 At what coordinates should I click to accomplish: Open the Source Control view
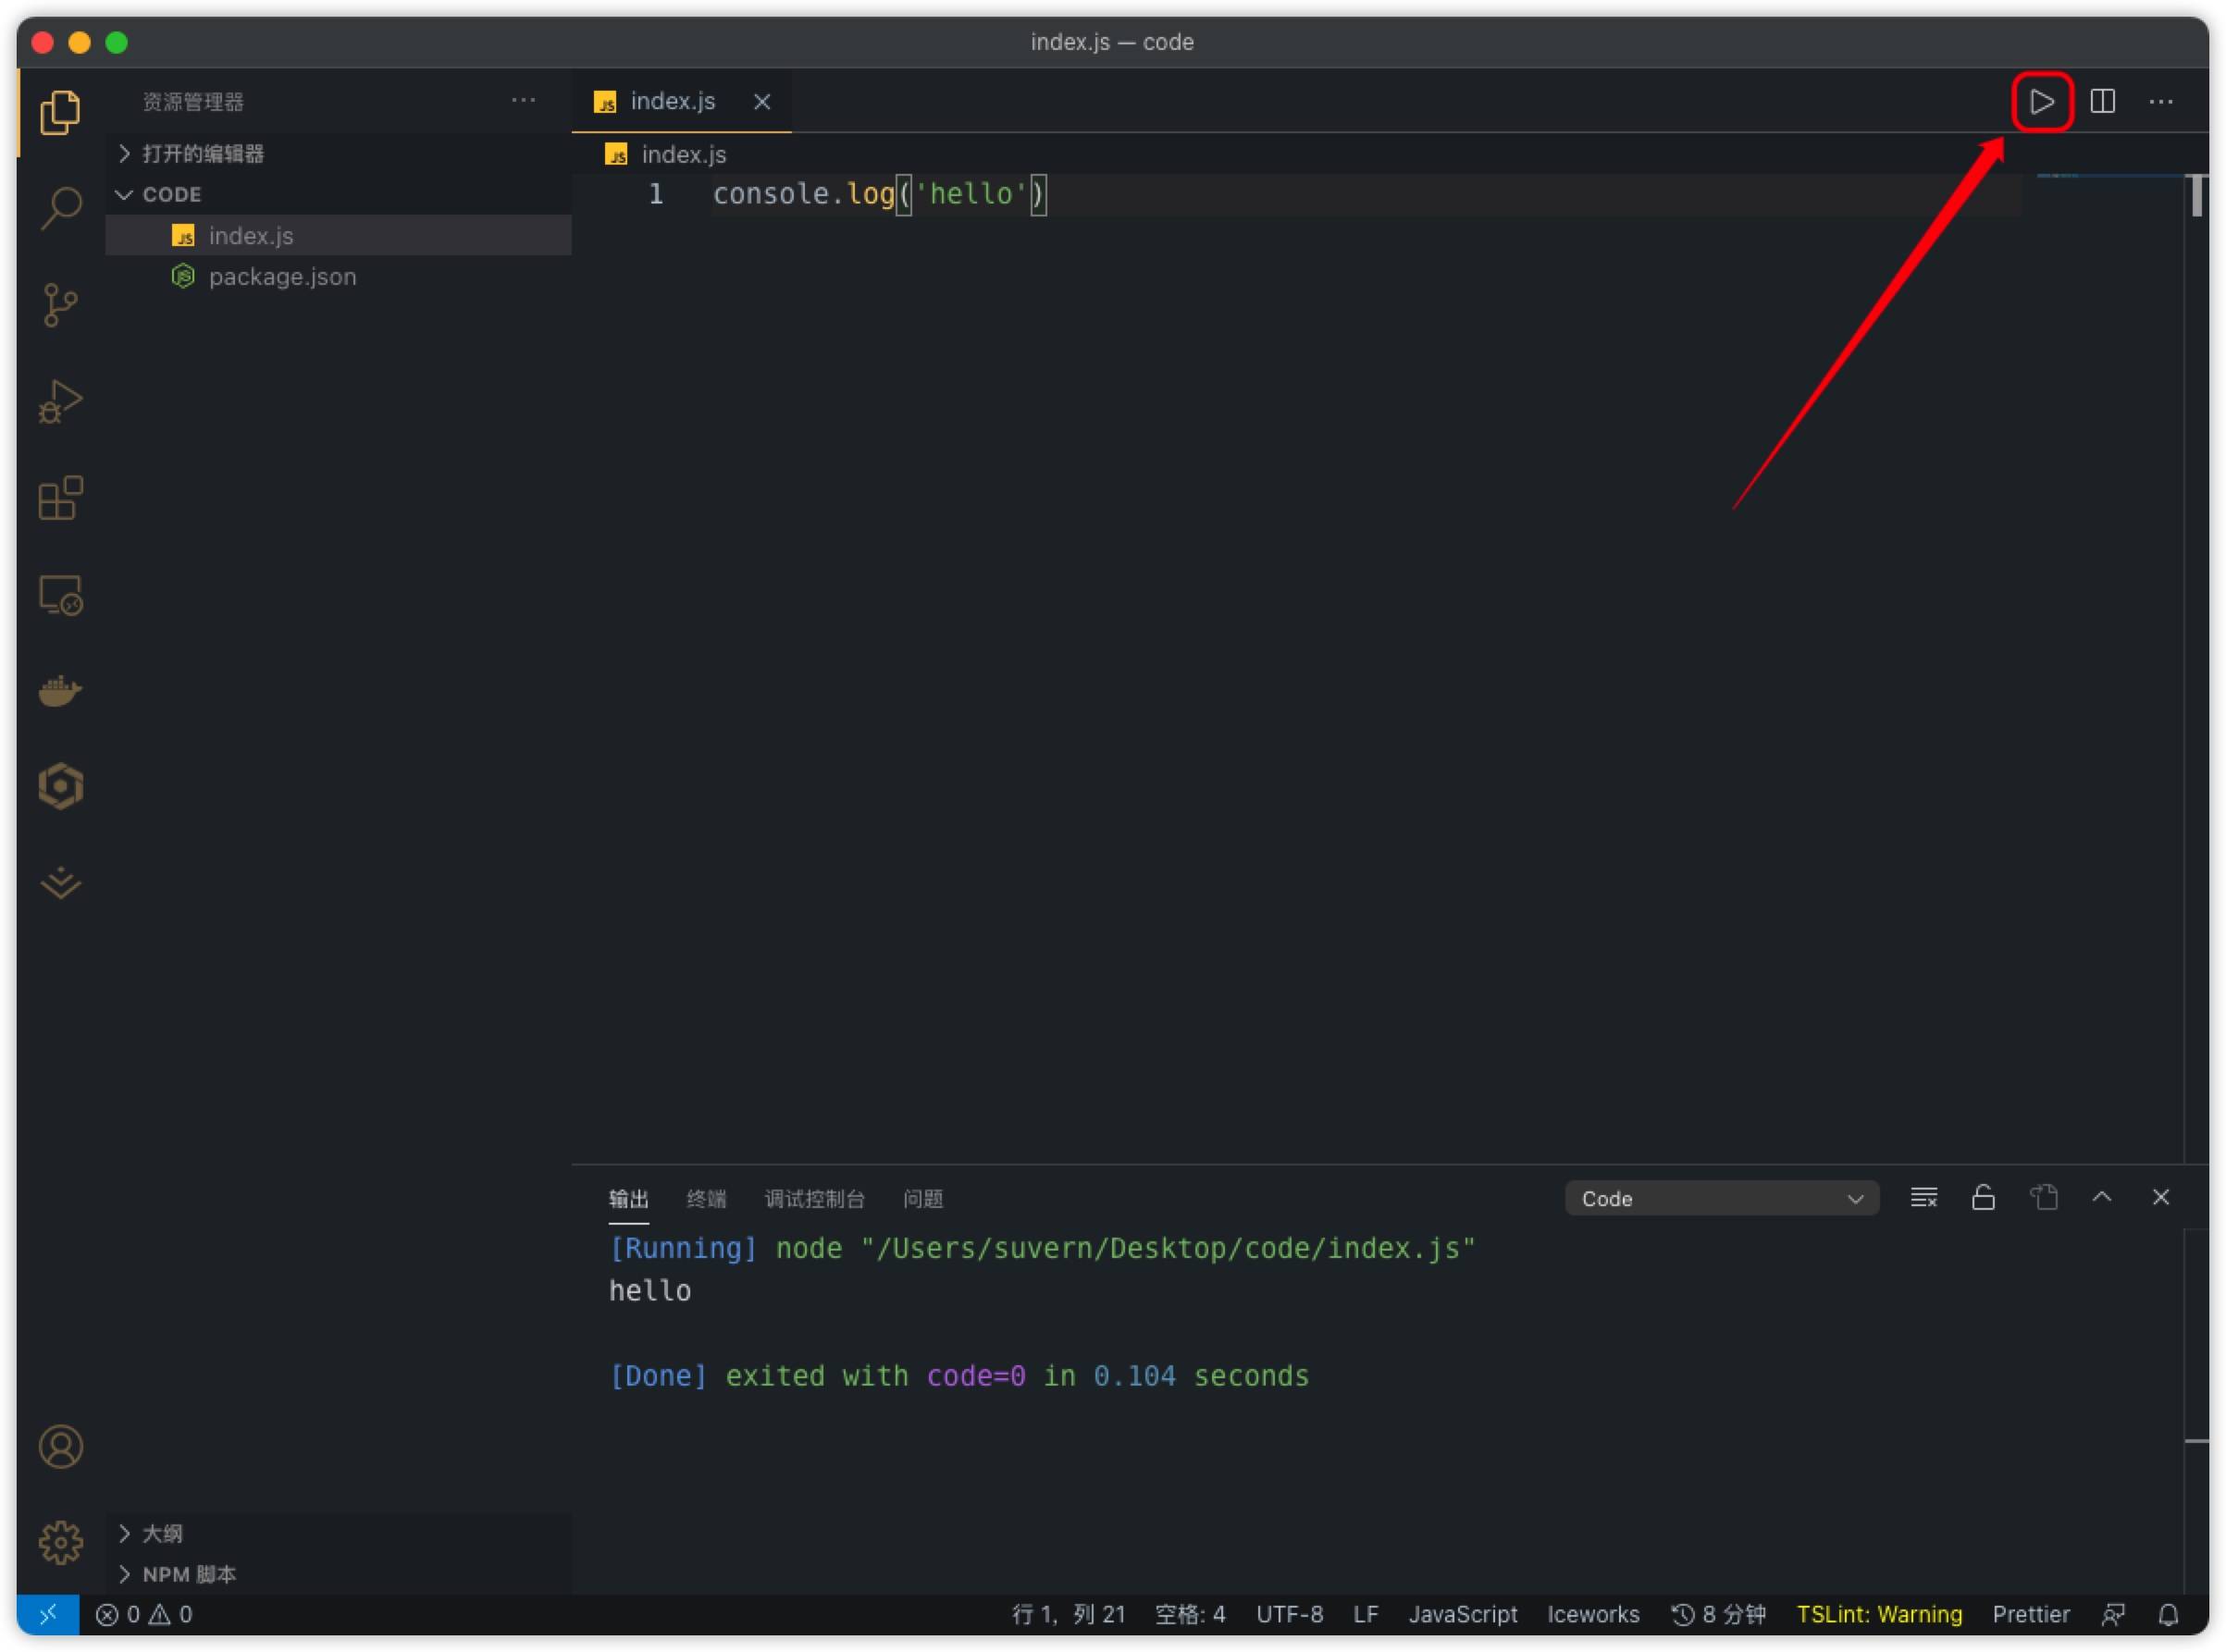click(60, 305)
